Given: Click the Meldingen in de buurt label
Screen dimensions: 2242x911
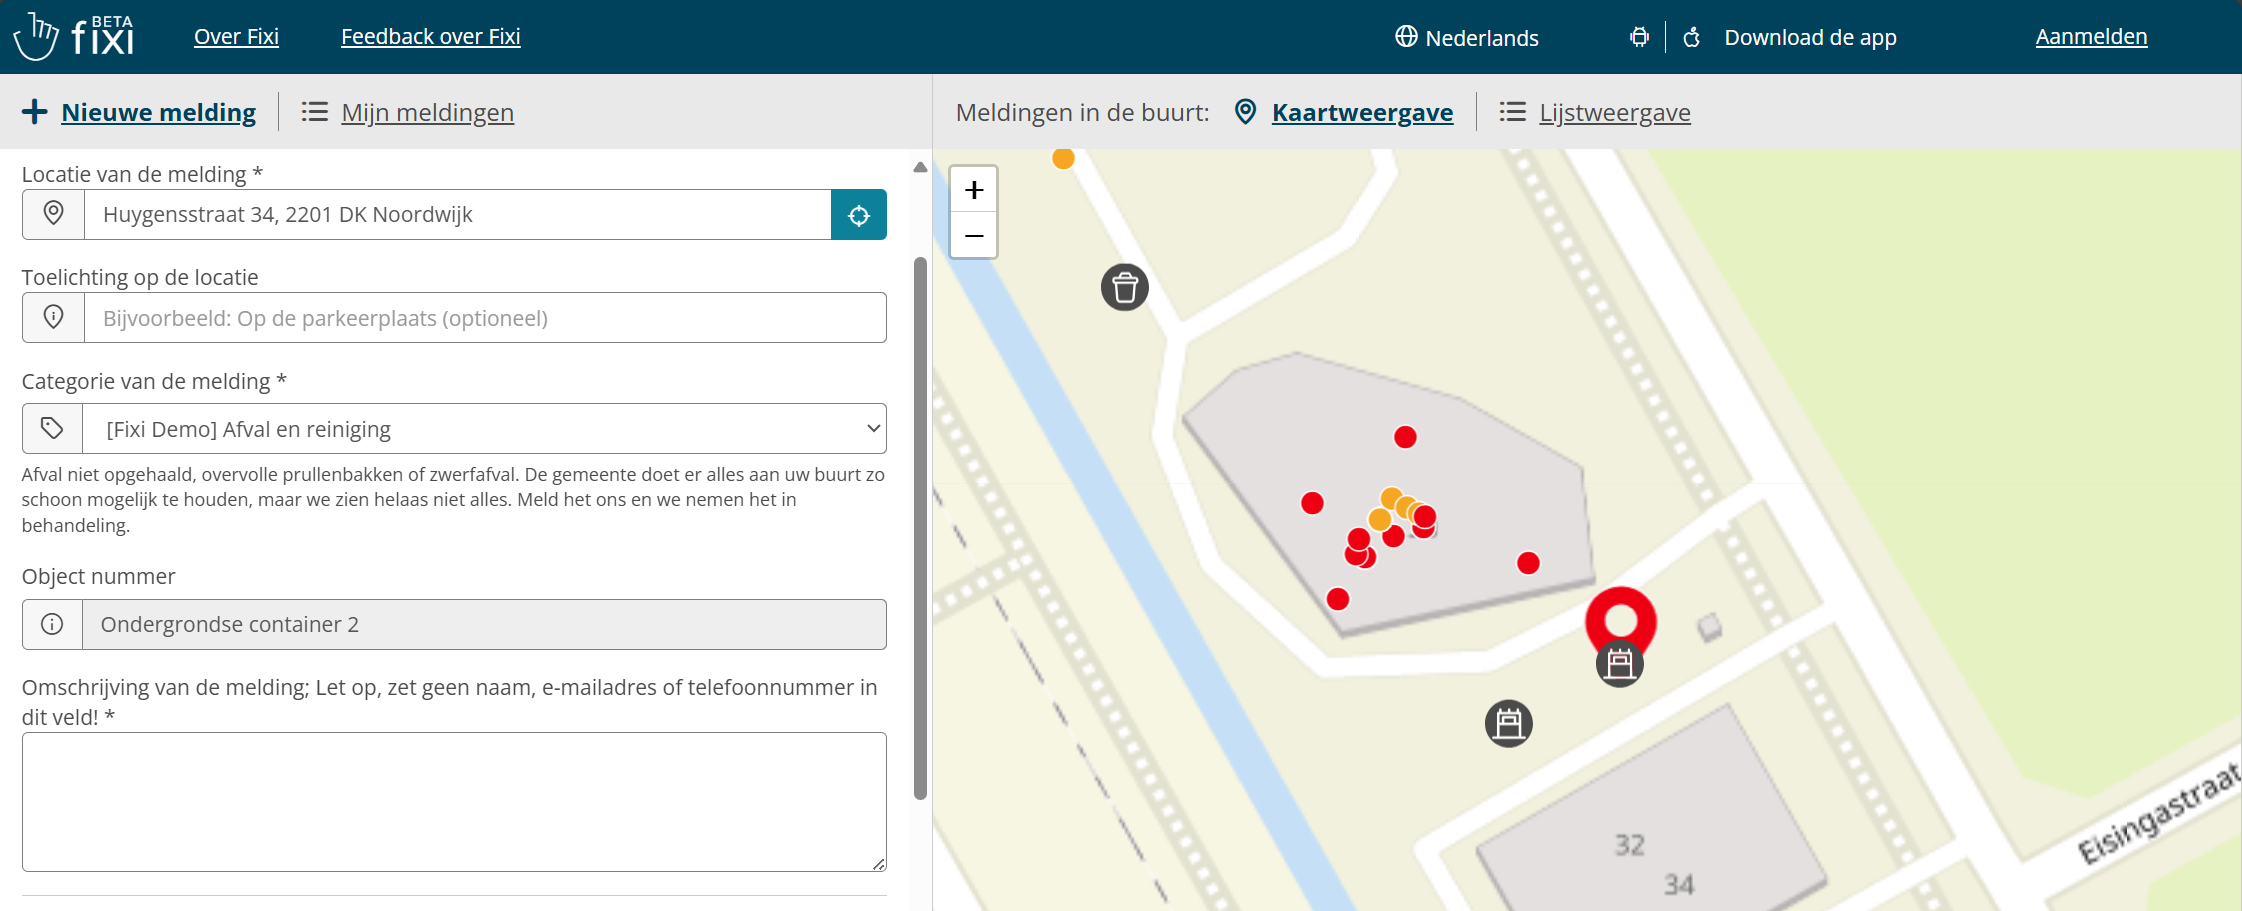Looking at the screenshot, I should click(x=1082, y=112).
